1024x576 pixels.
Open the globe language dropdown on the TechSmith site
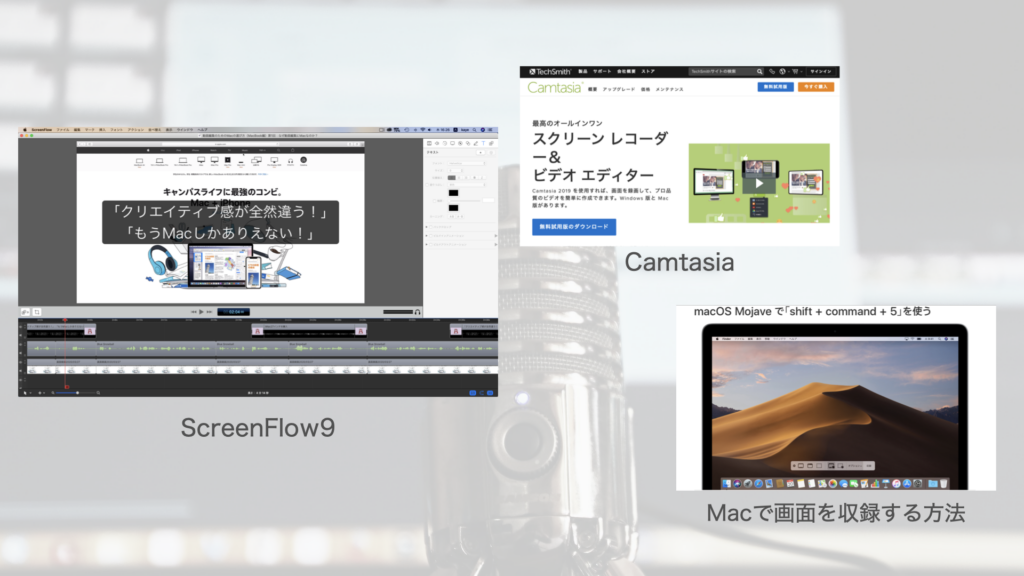coord(782,71)
